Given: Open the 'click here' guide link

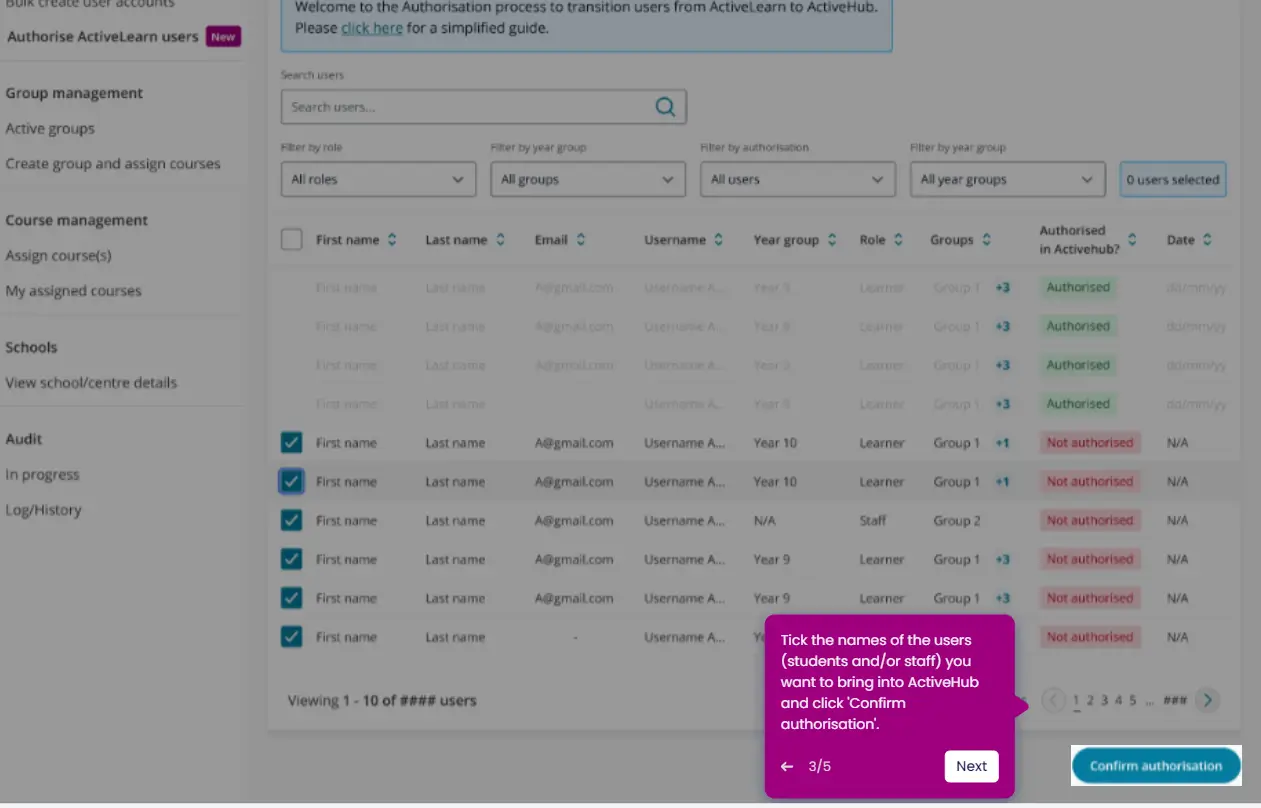Looking at the screenshot, I should point(372,28).
